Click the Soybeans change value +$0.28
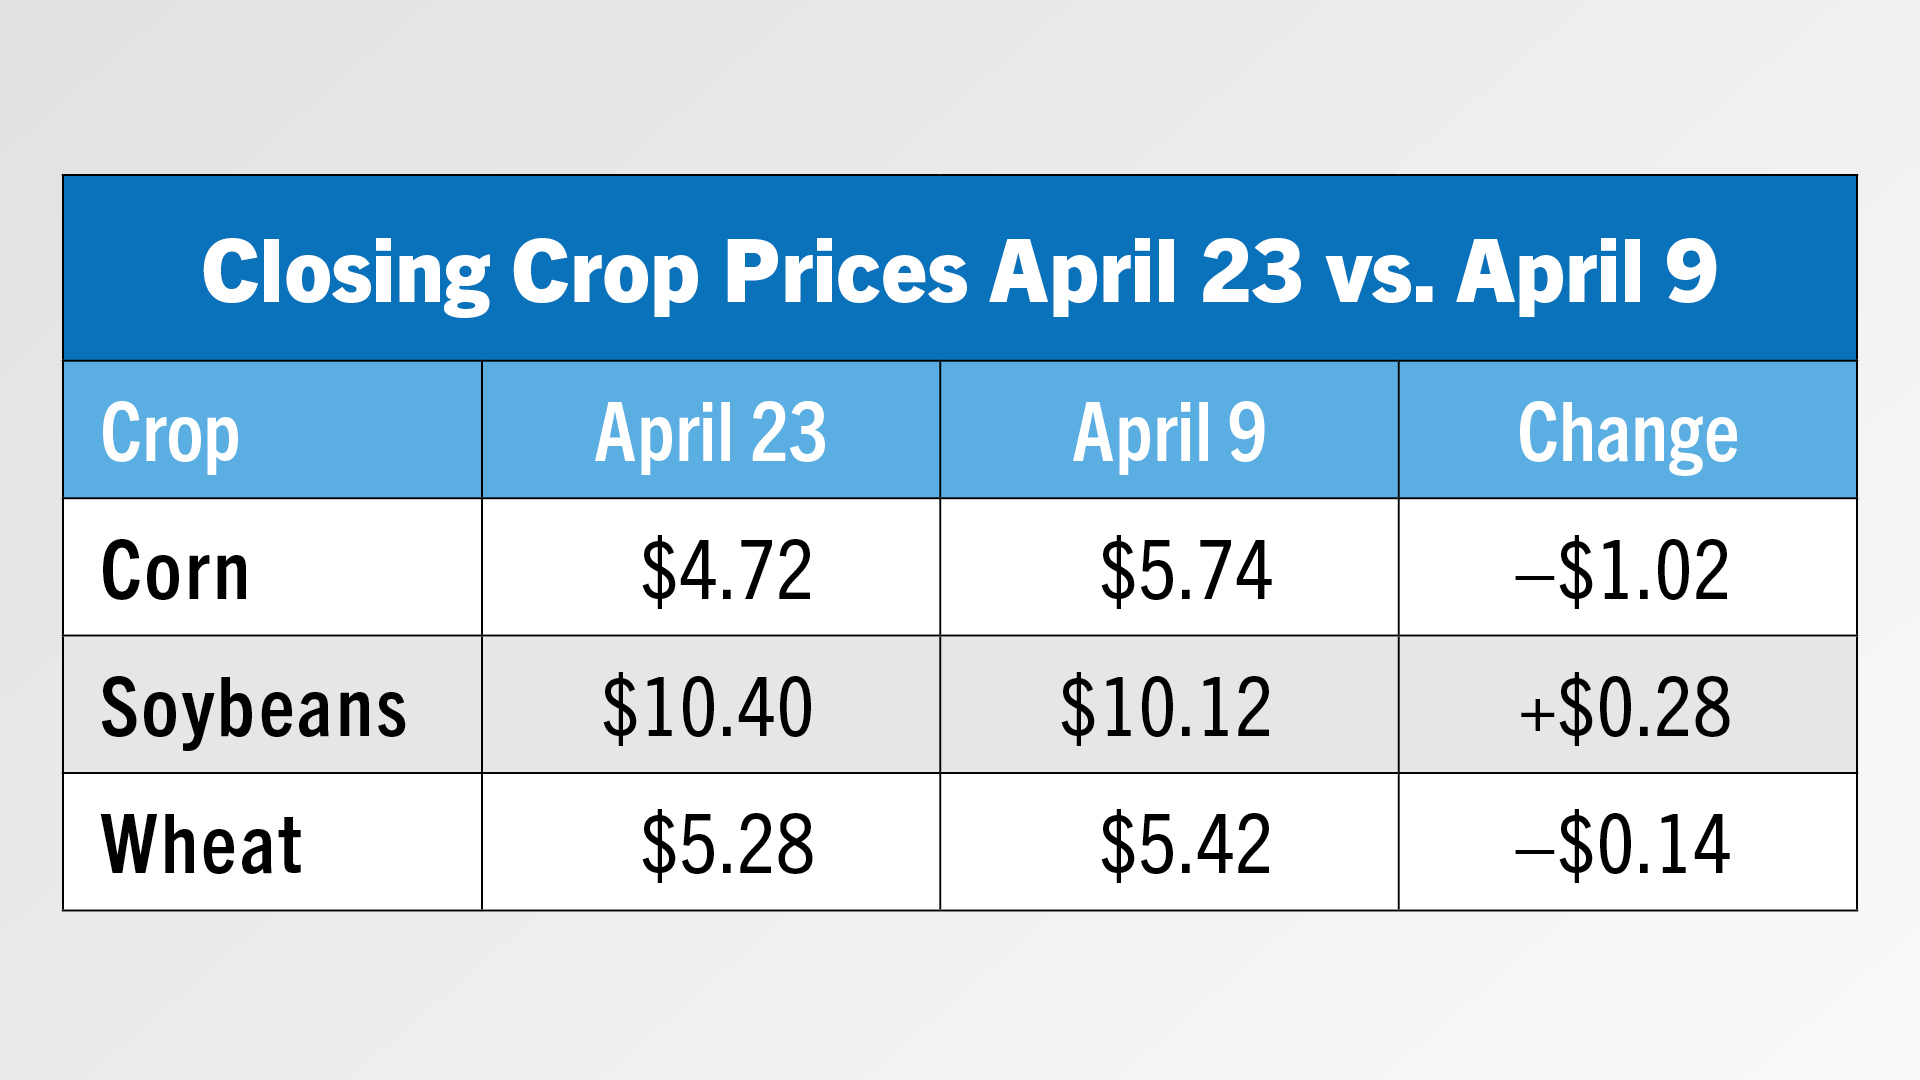1920x1080 pixels. [x=1624, y=707]
